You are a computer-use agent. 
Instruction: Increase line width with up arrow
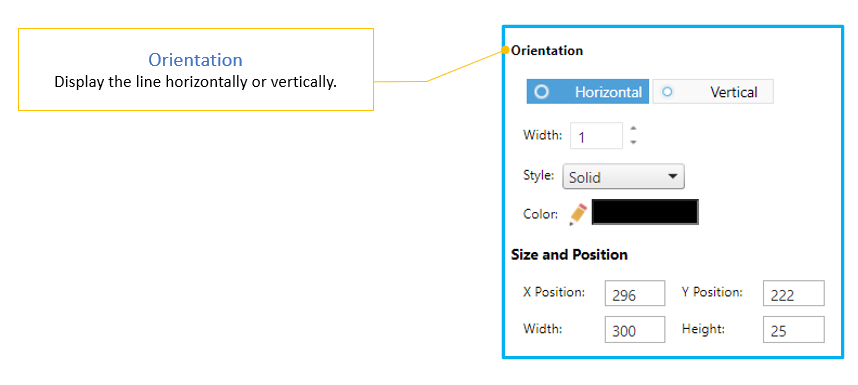click(633, 129)
